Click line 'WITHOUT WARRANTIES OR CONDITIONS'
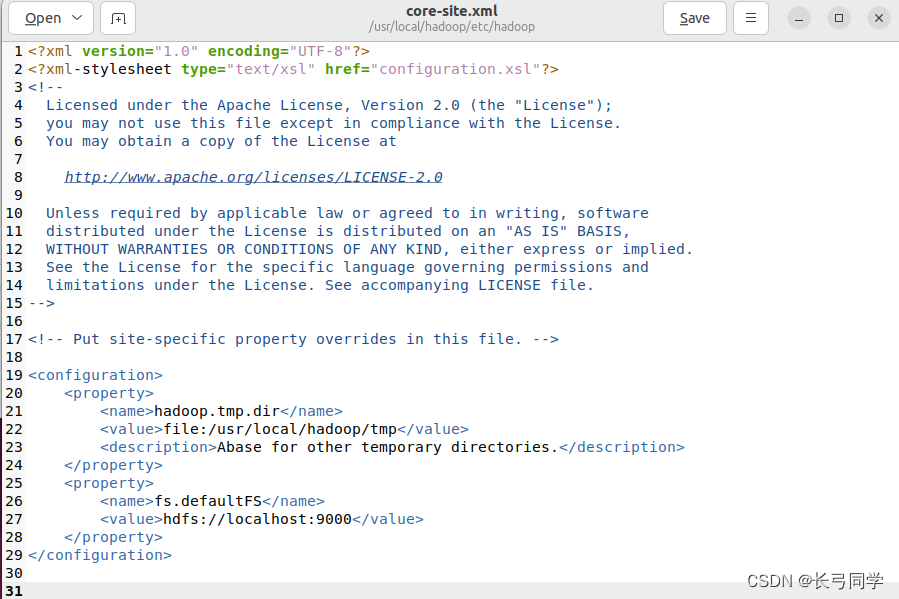Screen dimensions: 899x599 coord(369,249)
